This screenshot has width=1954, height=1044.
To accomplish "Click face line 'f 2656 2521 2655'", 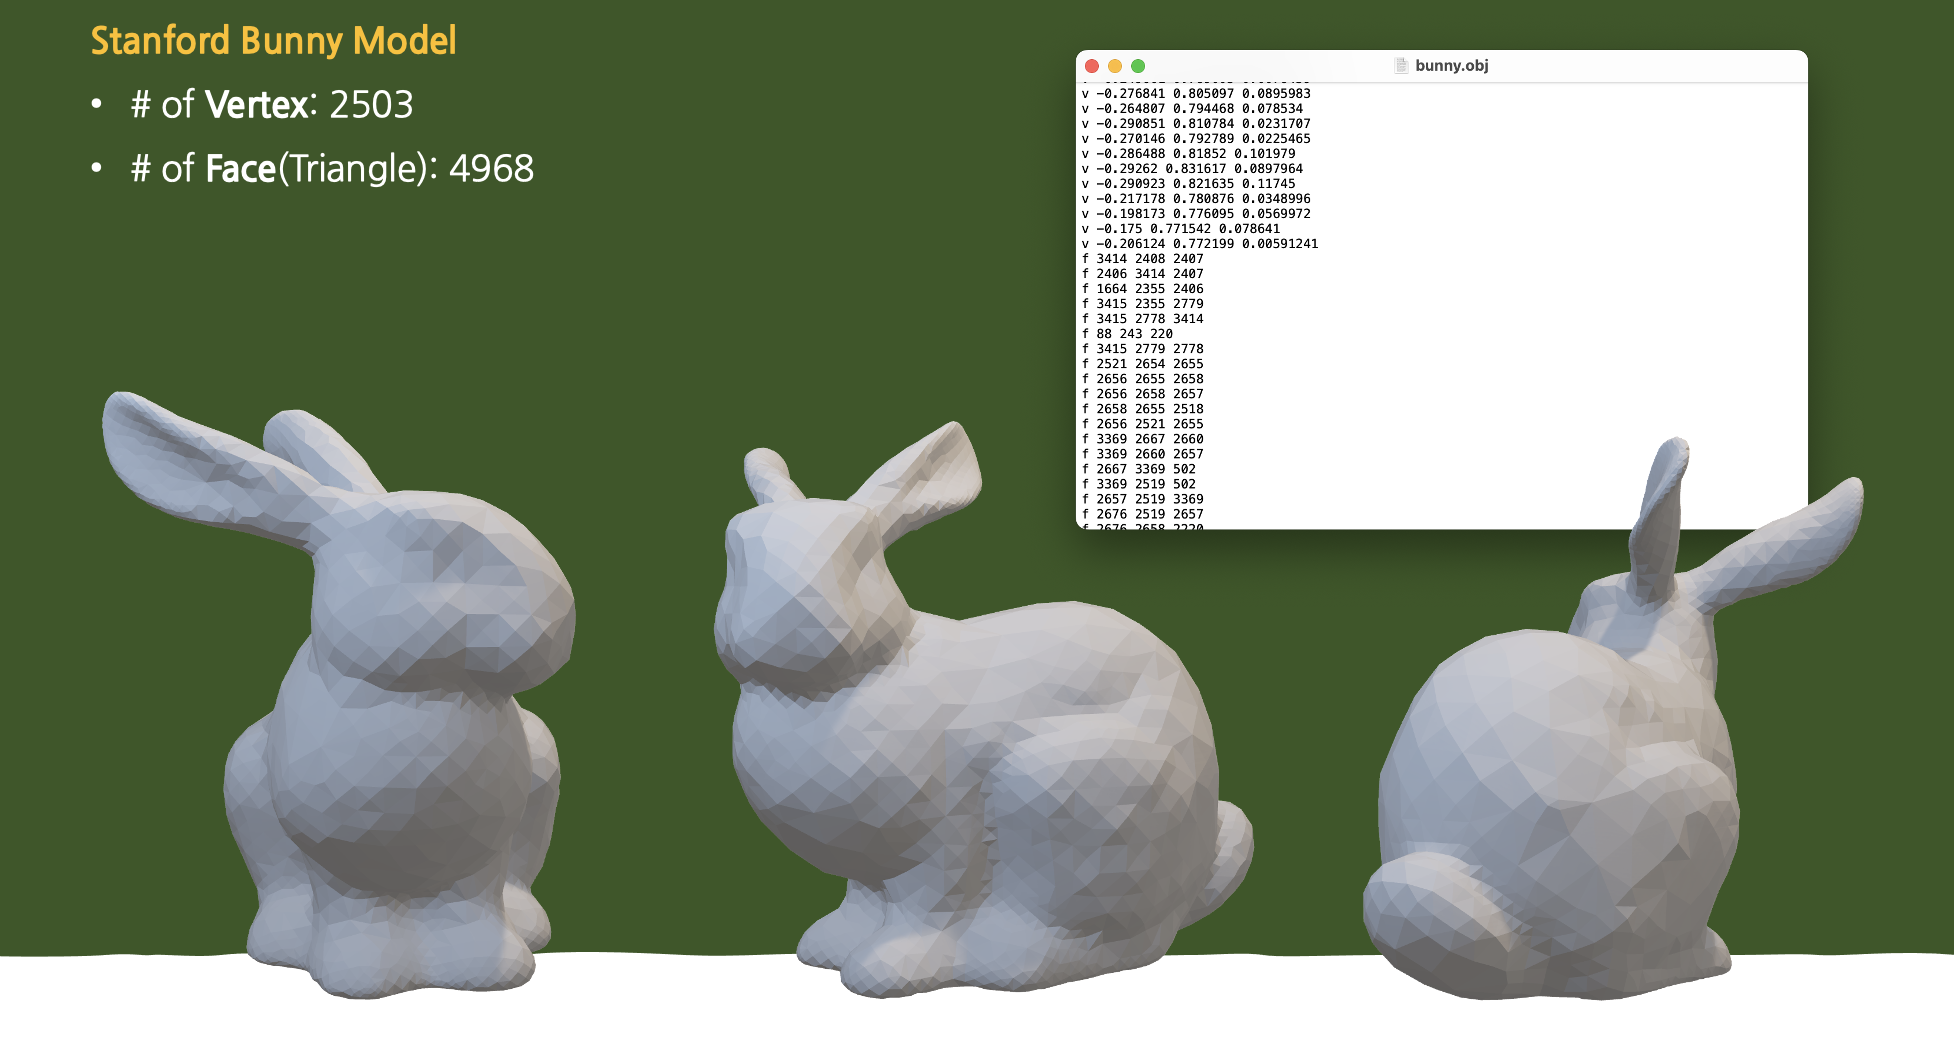I will point(1143,424).
